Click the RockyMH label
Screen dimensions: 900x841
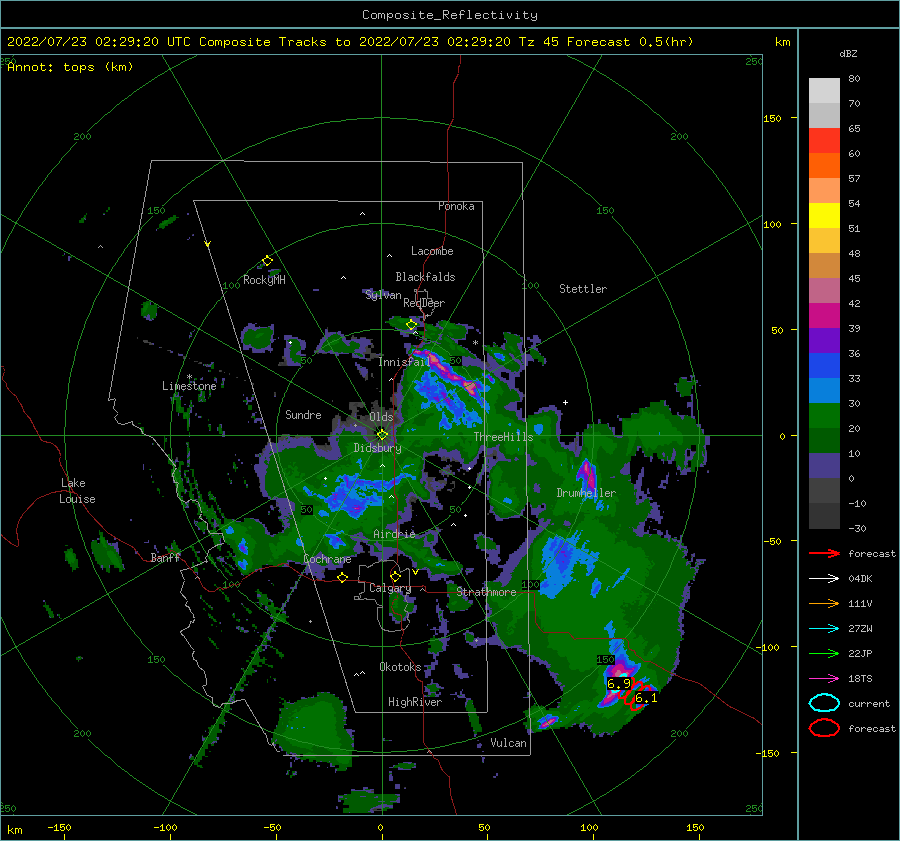coord(264,280)
